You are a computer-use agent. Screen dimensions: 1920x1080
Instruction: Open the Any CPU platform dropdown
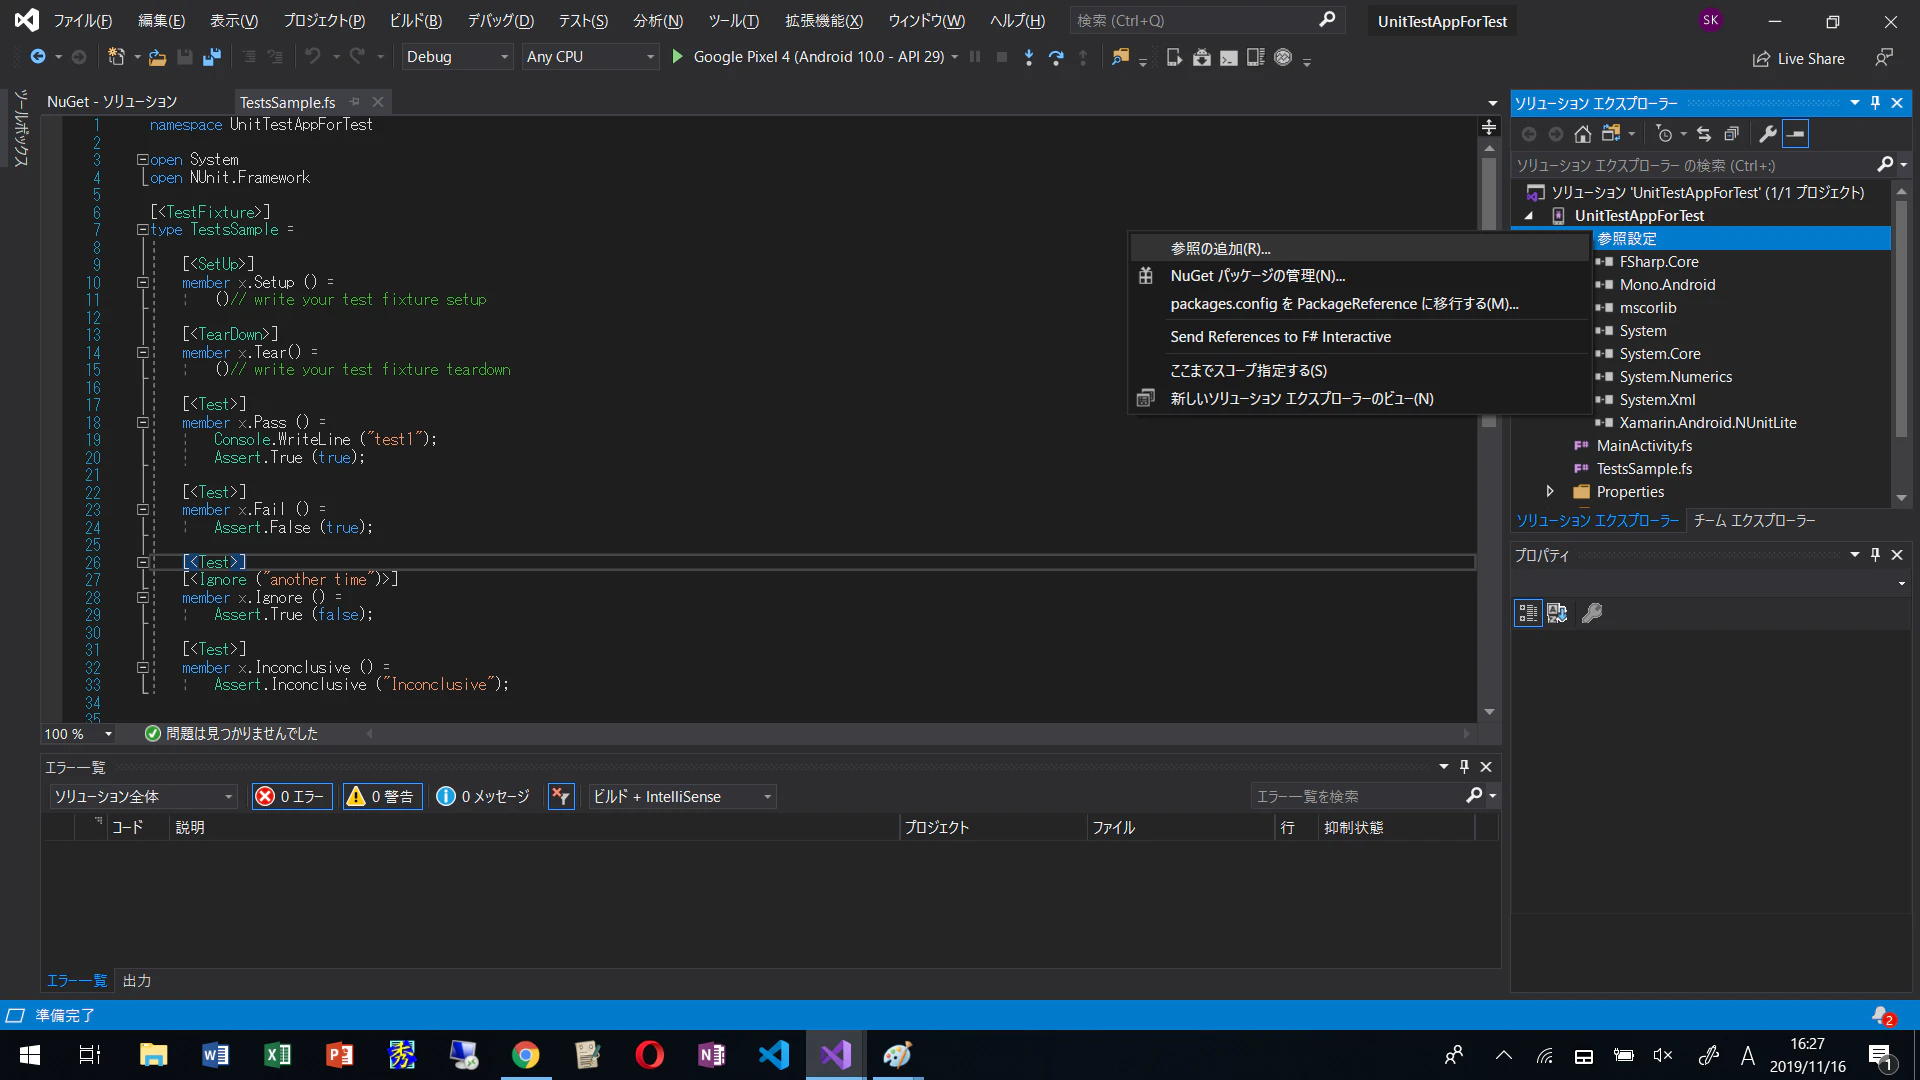tap(591, 57)
